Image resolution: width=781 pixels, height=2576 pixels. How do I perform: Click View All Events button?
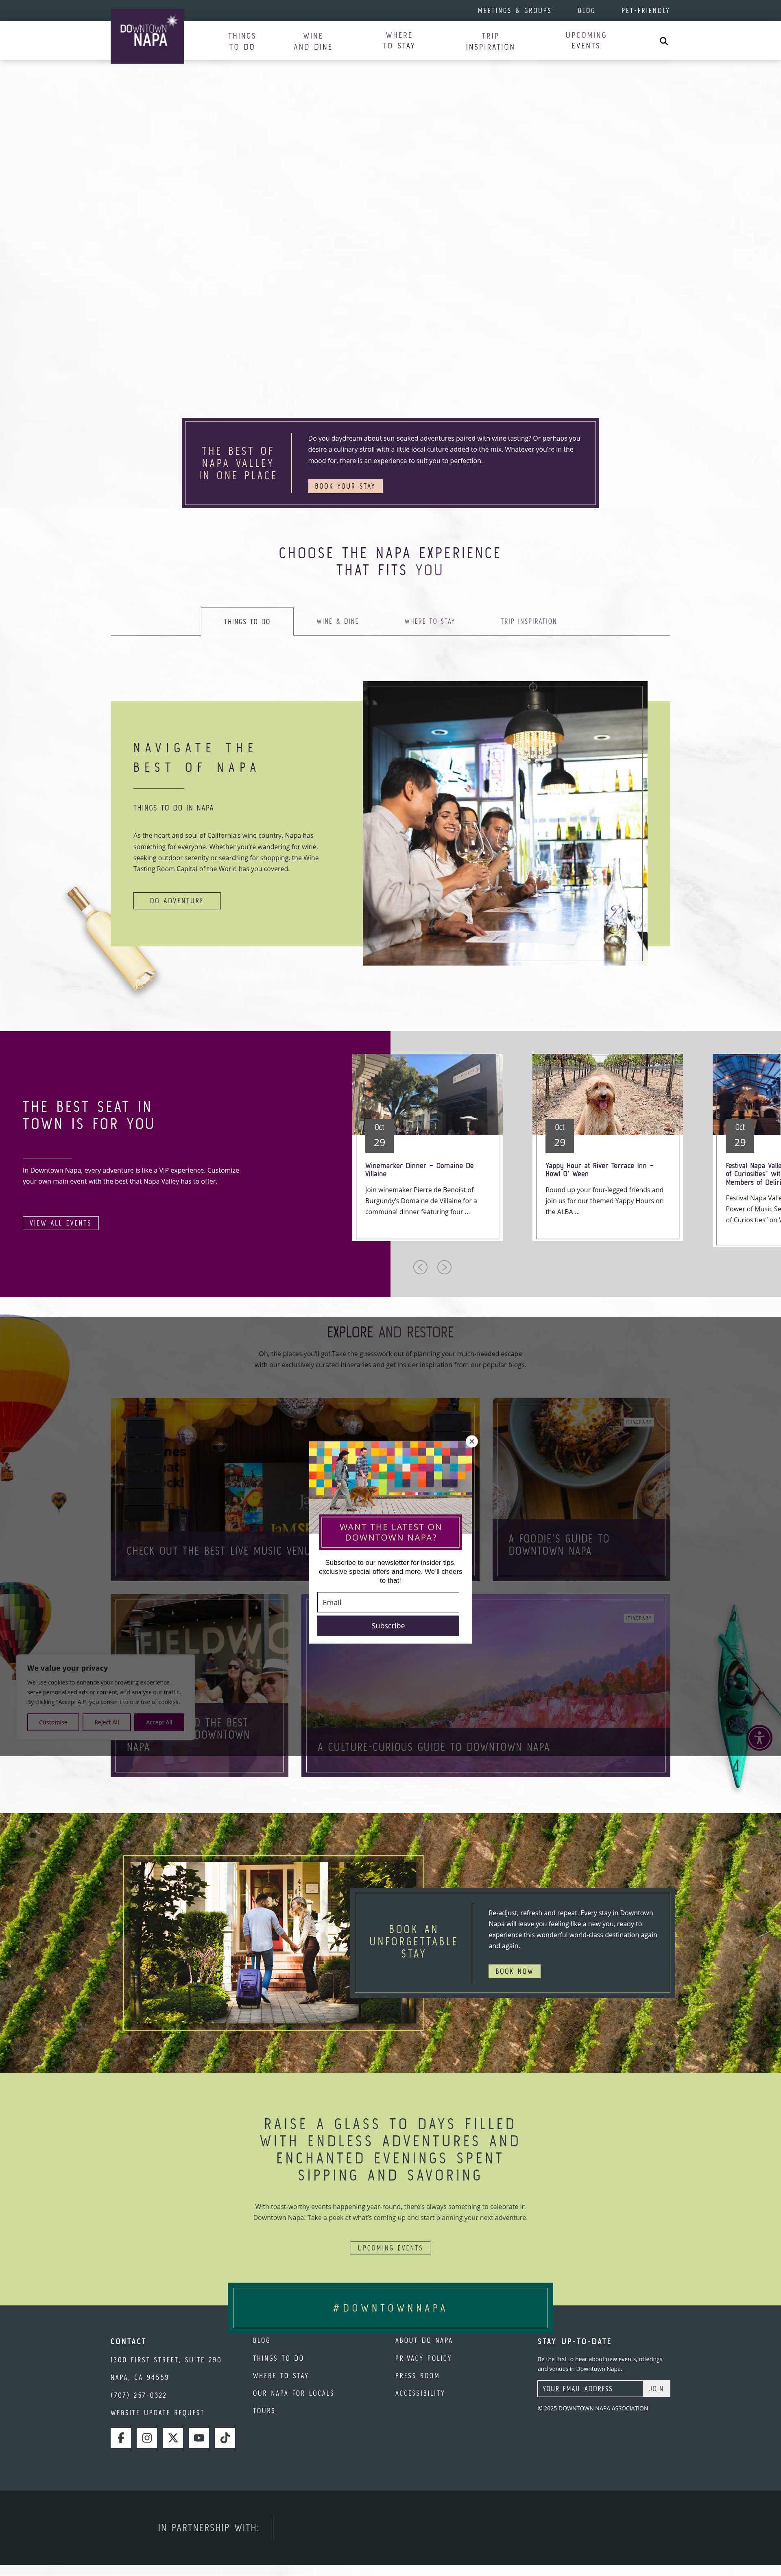coord(61,1223)
